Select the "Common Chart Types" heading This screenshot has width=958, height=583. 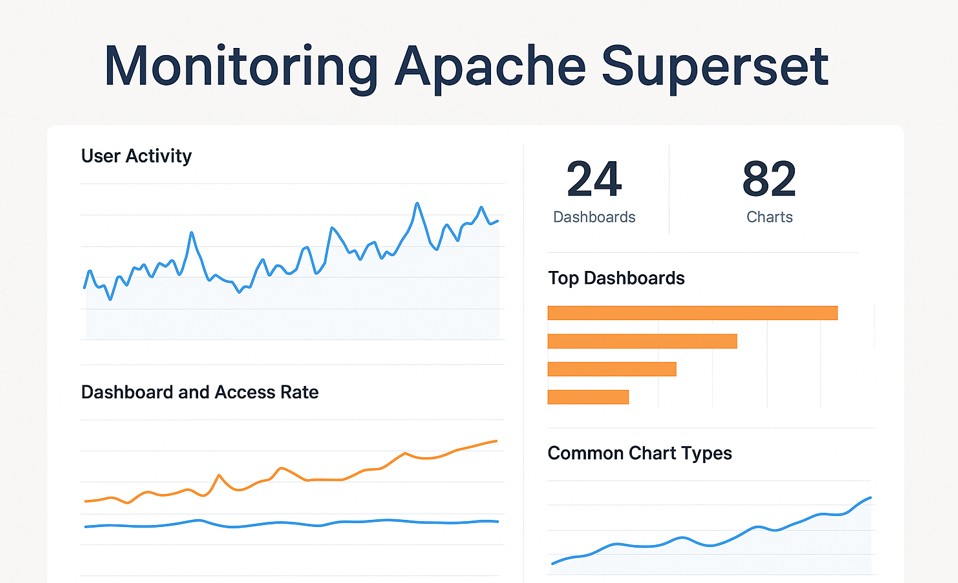[x=640, y=453]
